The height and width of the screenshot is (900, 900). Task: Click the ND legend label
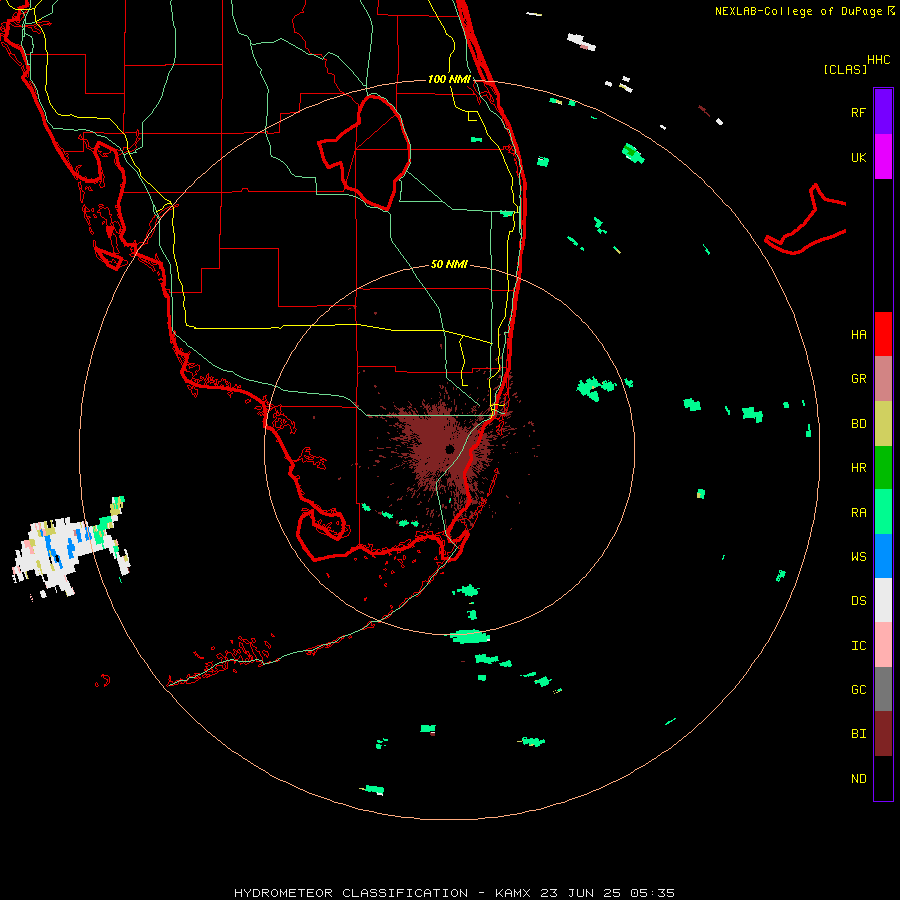858,779
